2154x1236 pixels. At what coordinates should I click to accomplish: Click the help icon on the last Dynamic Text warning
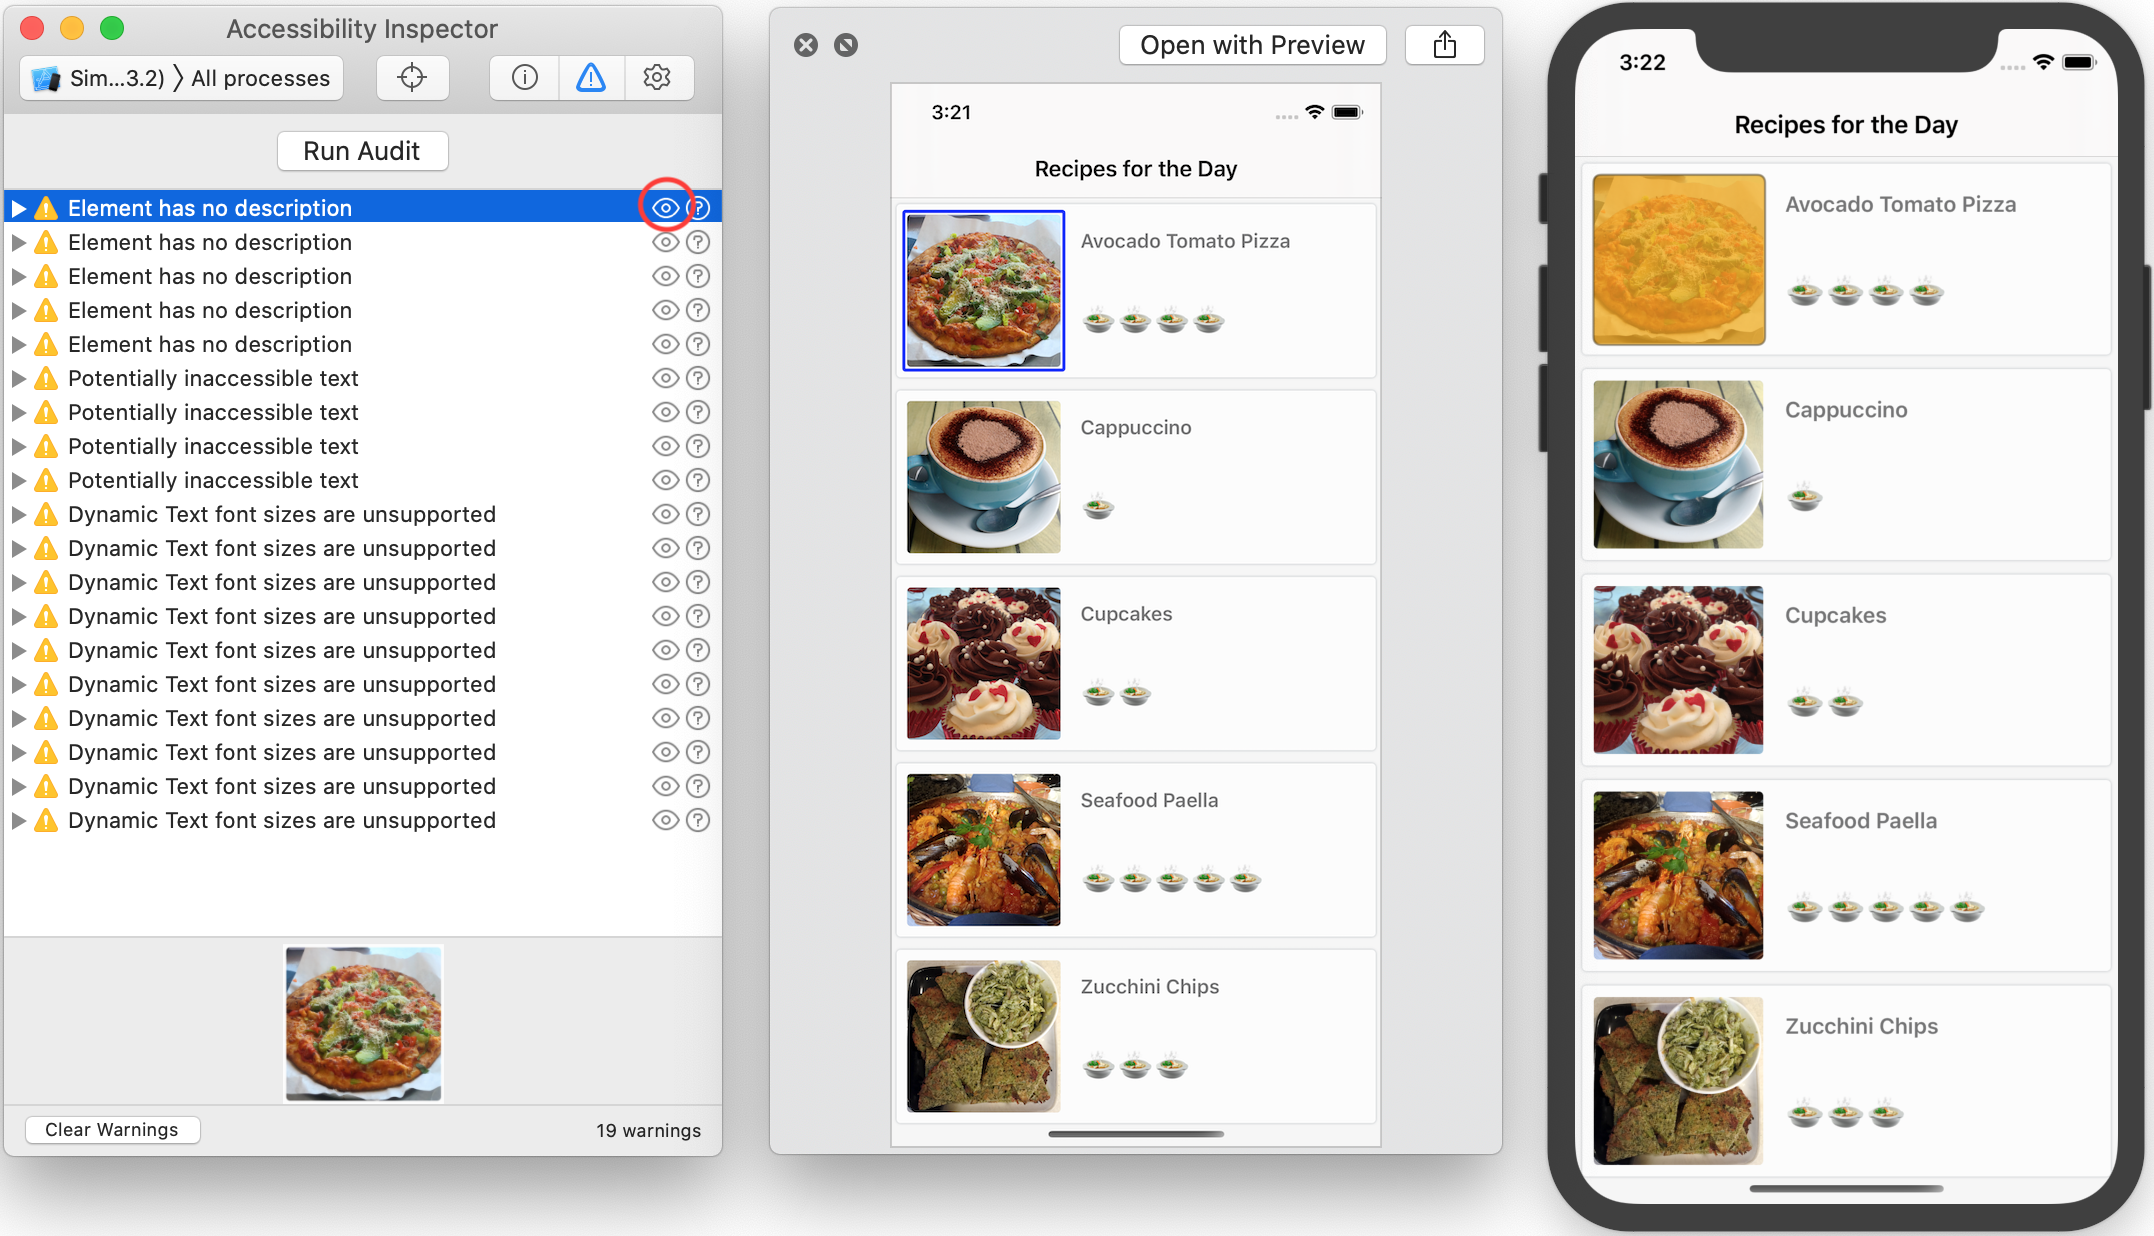(698, 820)
